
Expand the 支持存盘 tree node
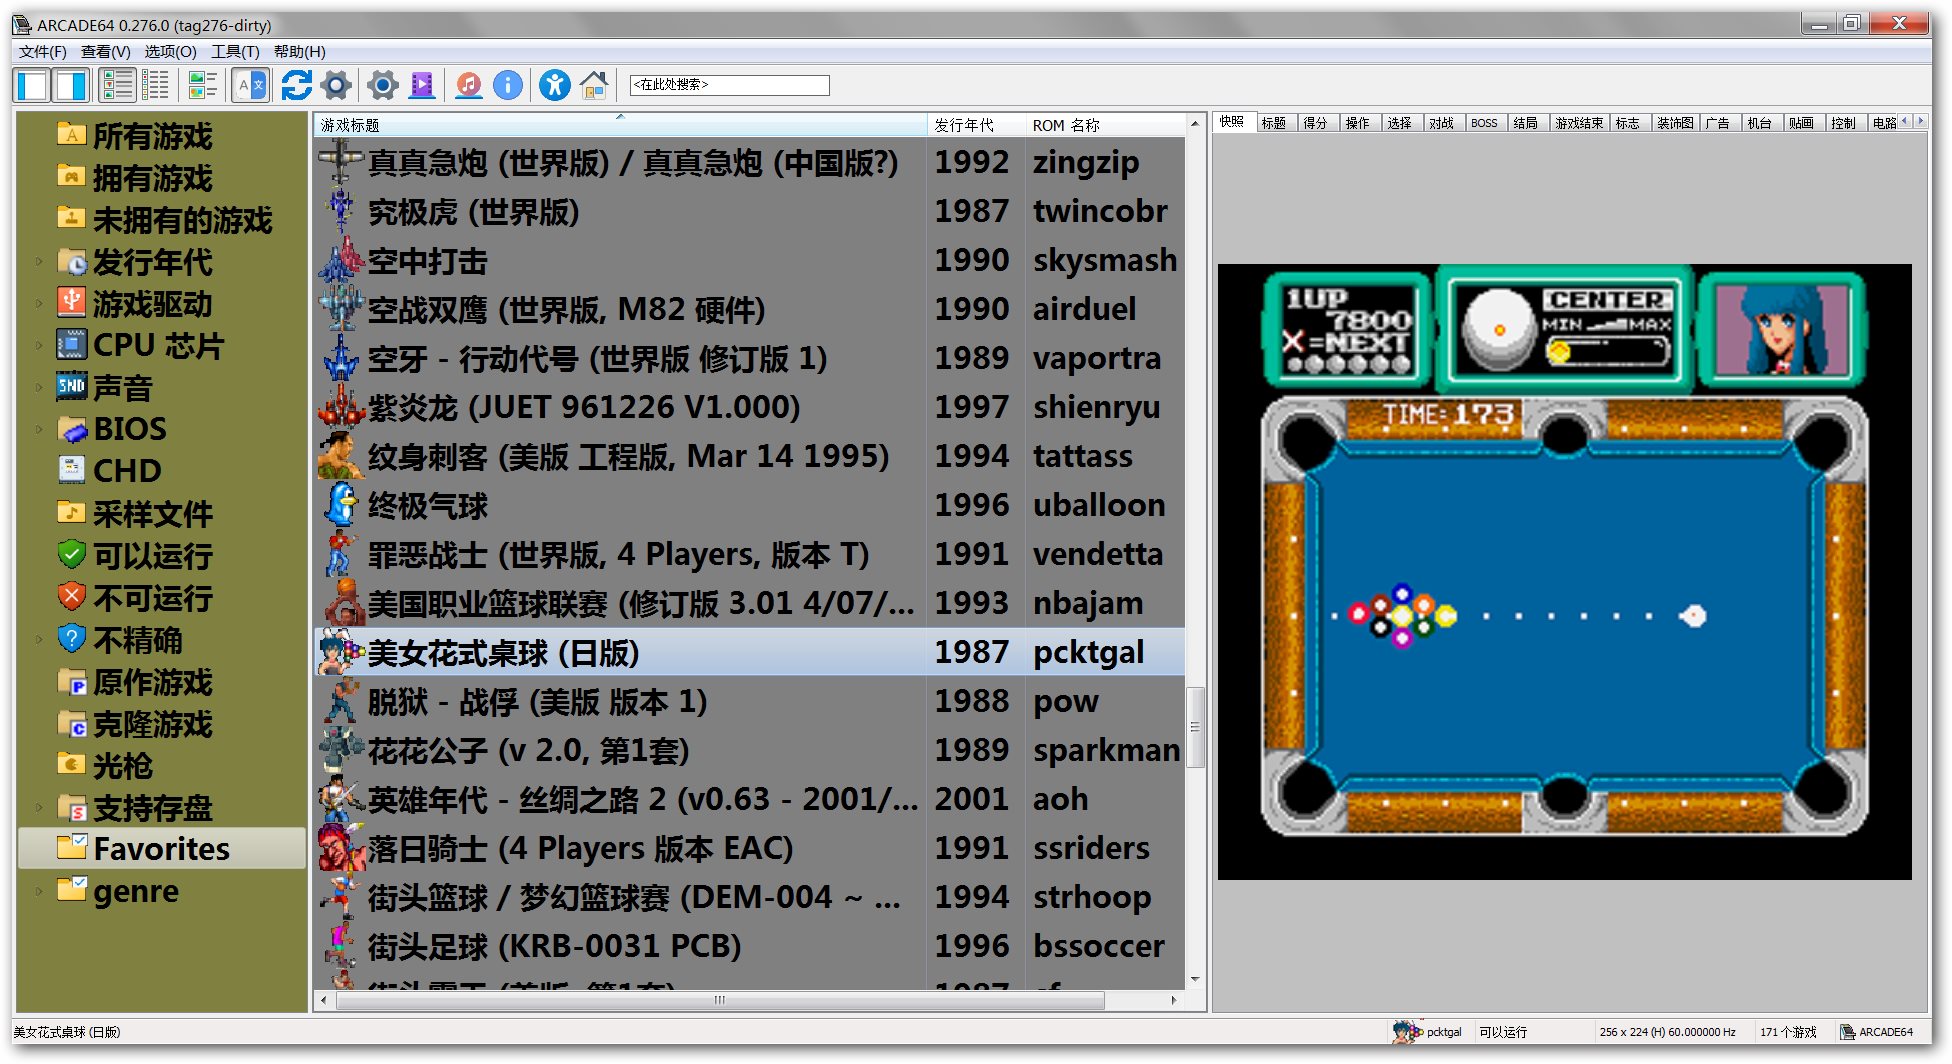39,808
